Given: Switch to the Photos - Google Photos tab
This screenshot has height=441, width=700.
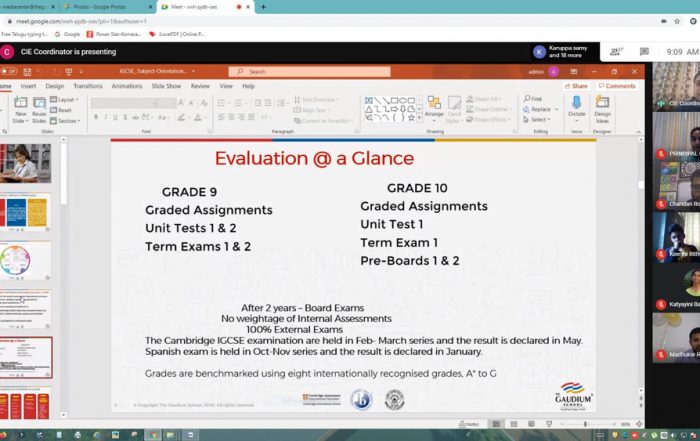Looking at the screenshot, I should [108, 6].
